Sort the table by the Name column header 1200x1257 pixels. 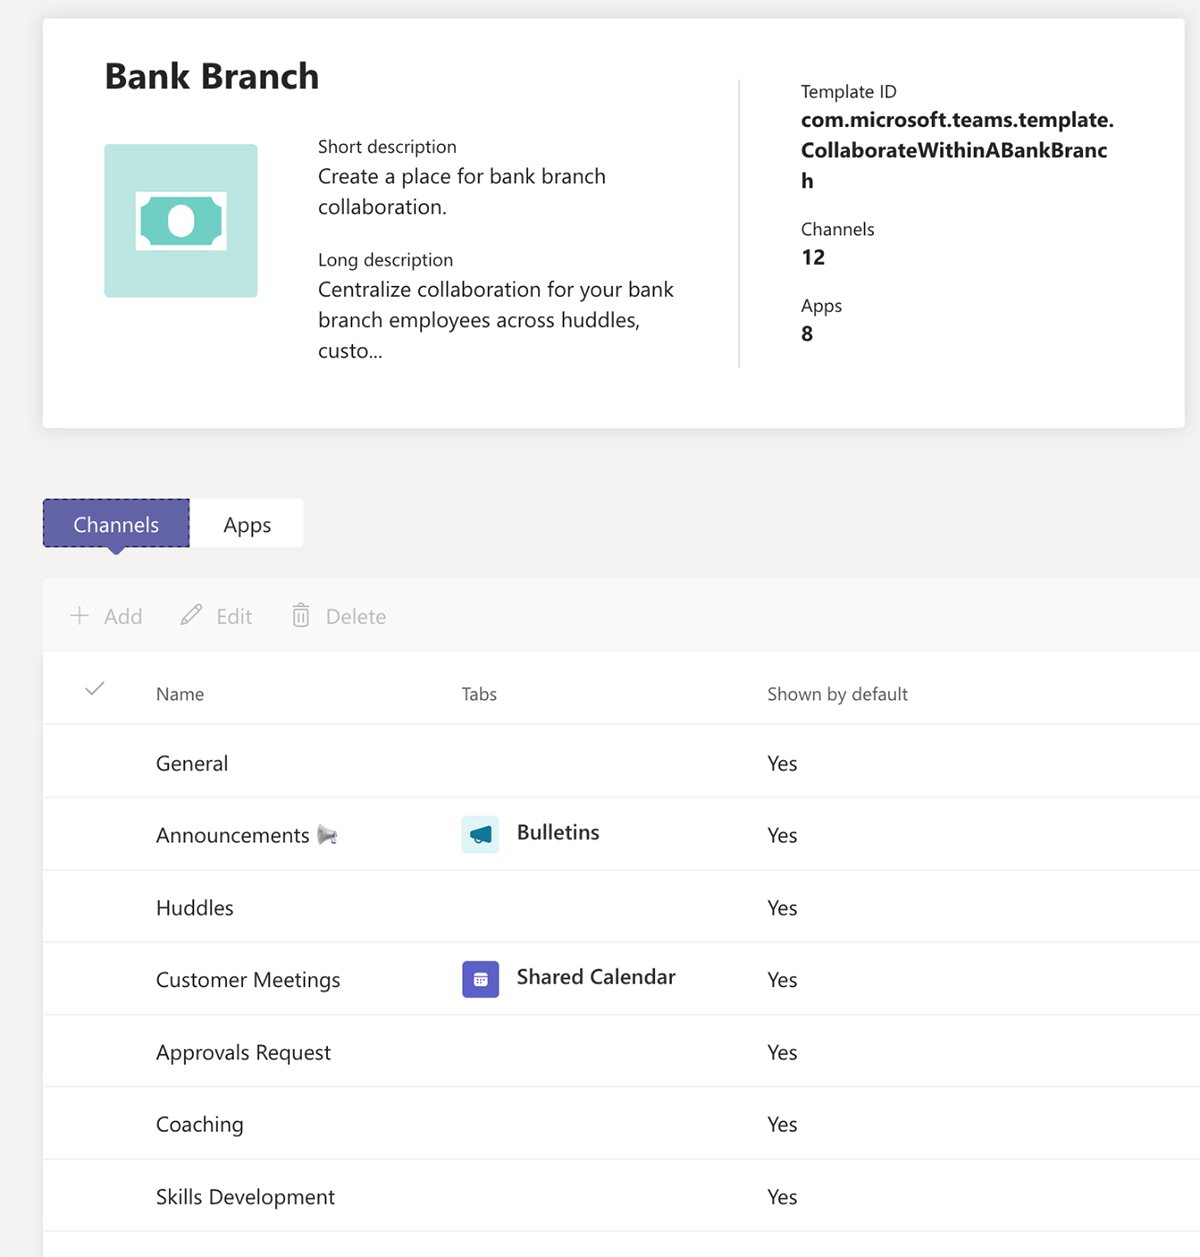[180, 693]
